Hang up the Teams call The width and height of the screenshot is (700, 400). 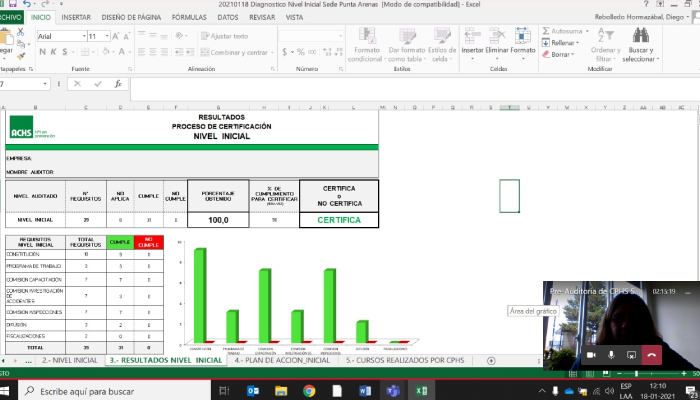[653, 354]
